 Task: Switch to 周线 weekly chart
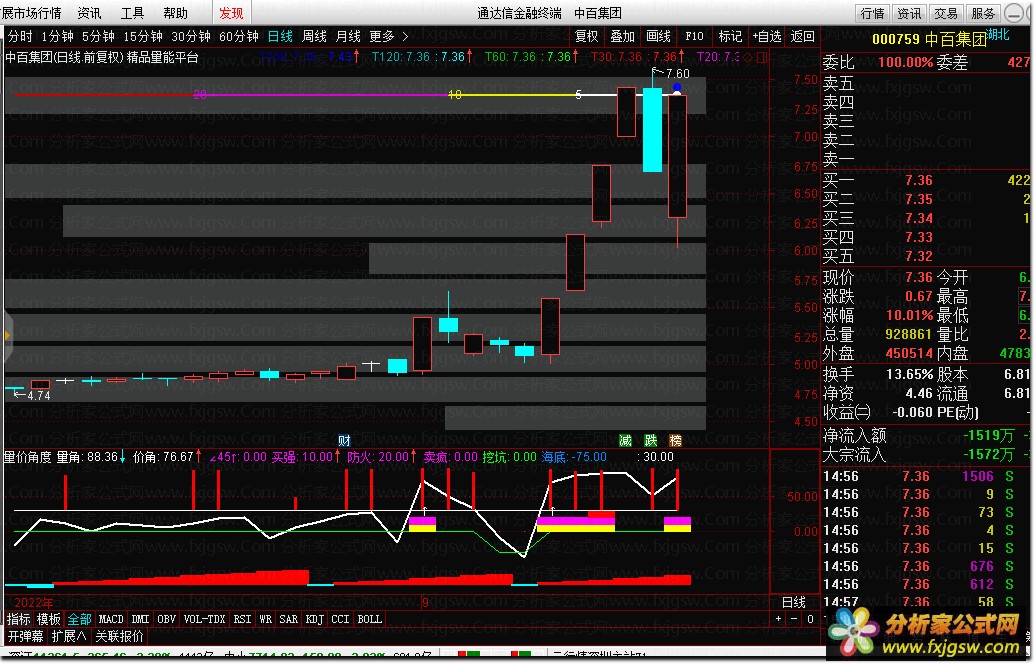coord(314,36)
